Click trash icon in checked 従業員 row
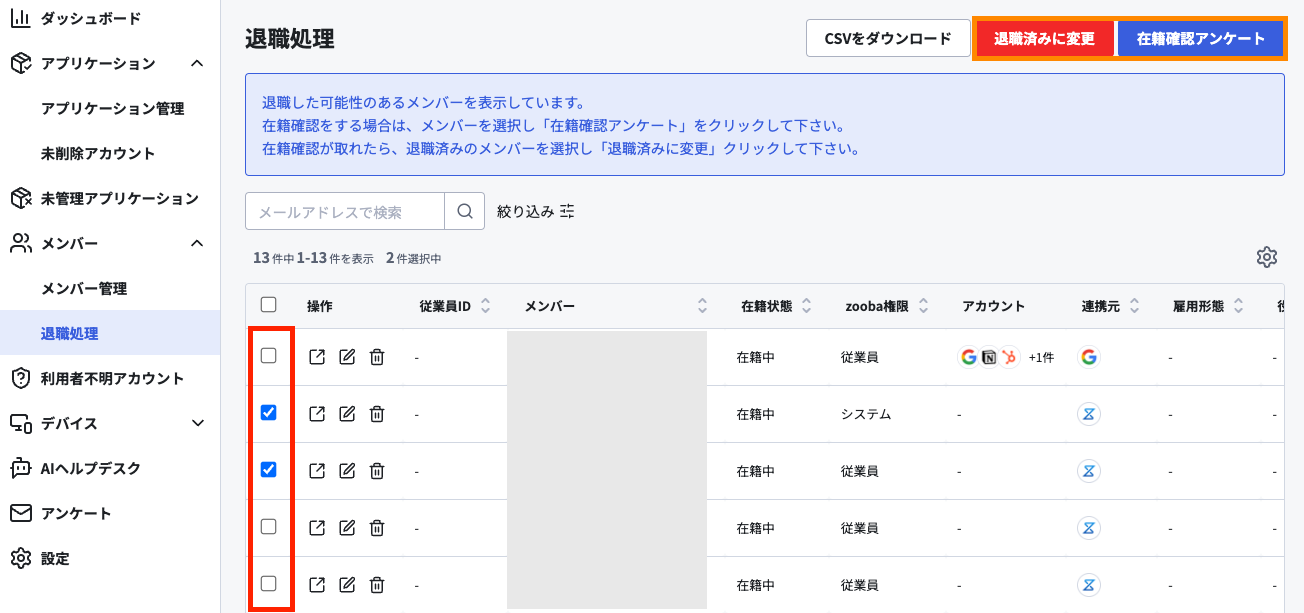 377,471
